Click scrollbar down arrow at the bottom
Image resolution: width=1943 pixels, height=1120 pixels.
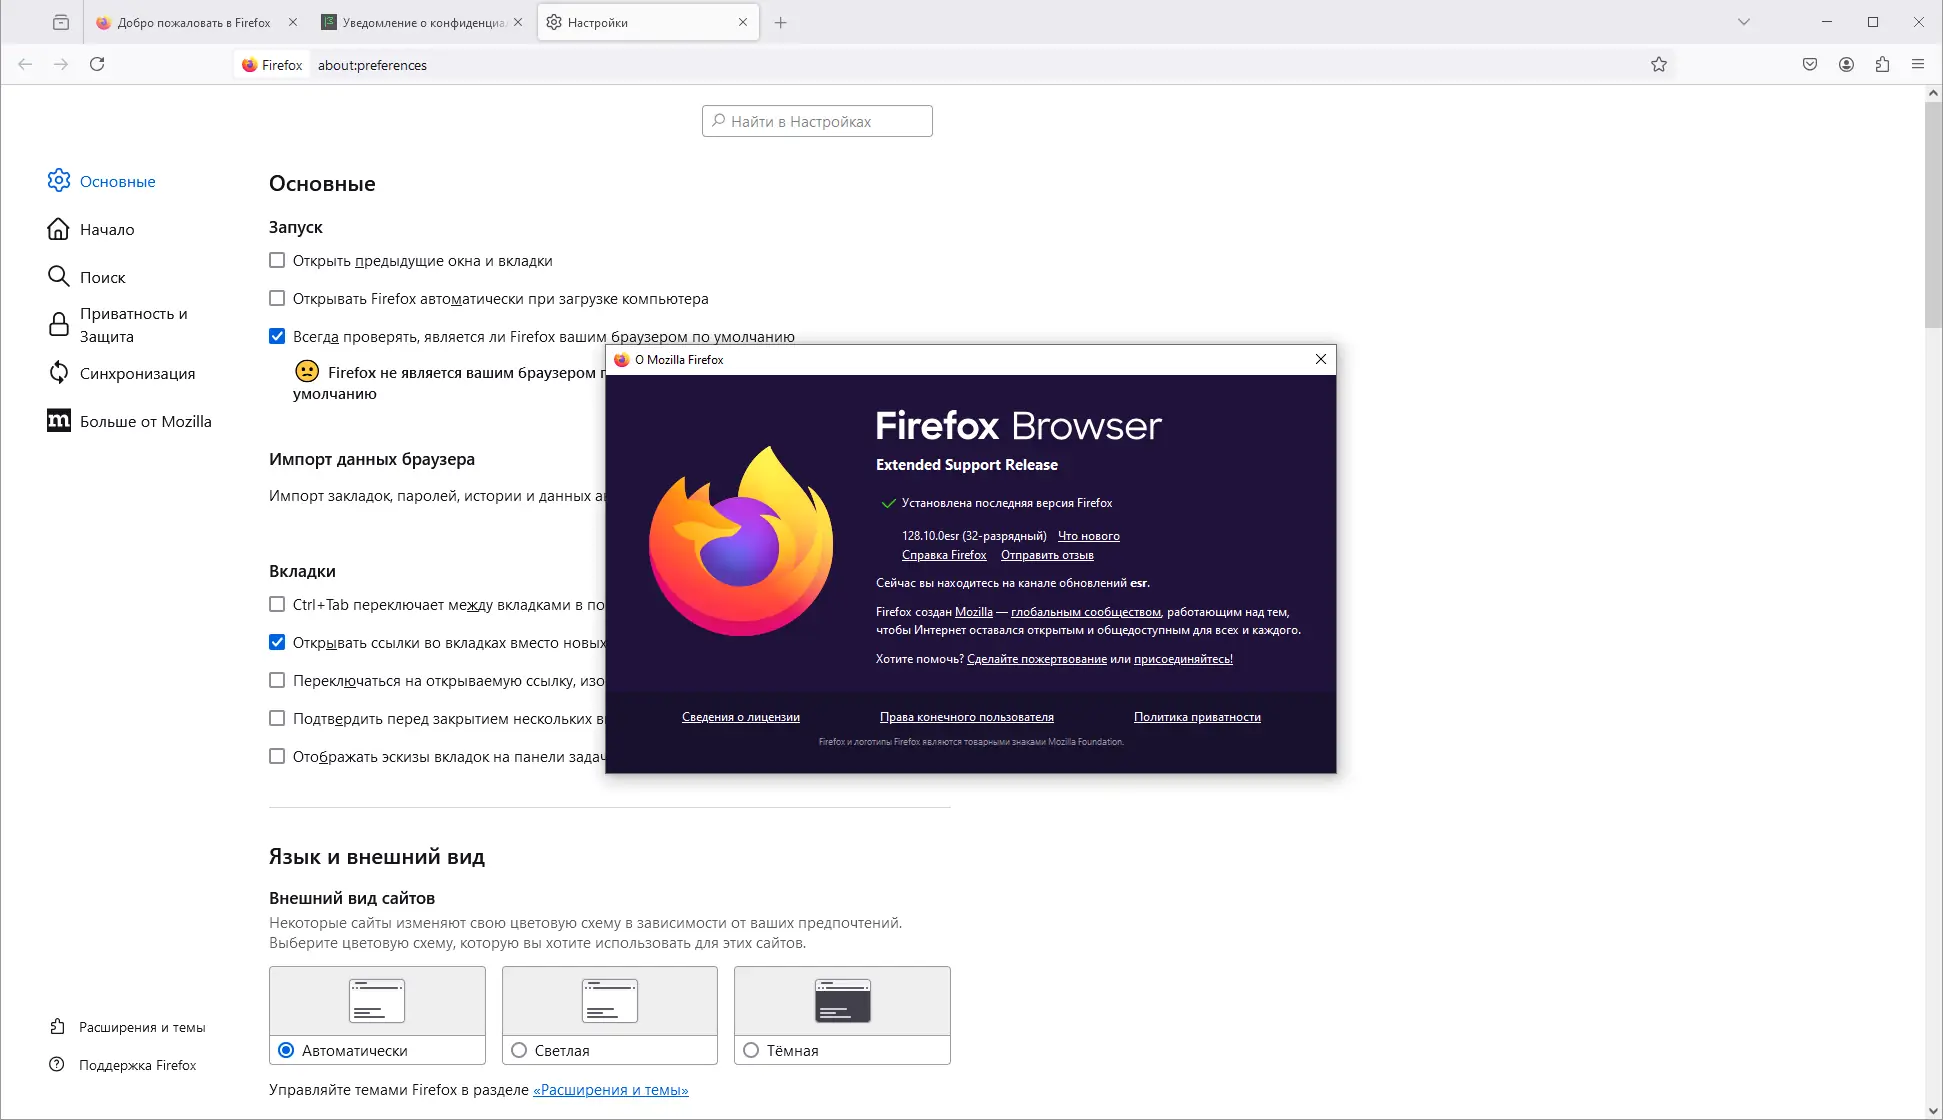pos(1933,1111)
